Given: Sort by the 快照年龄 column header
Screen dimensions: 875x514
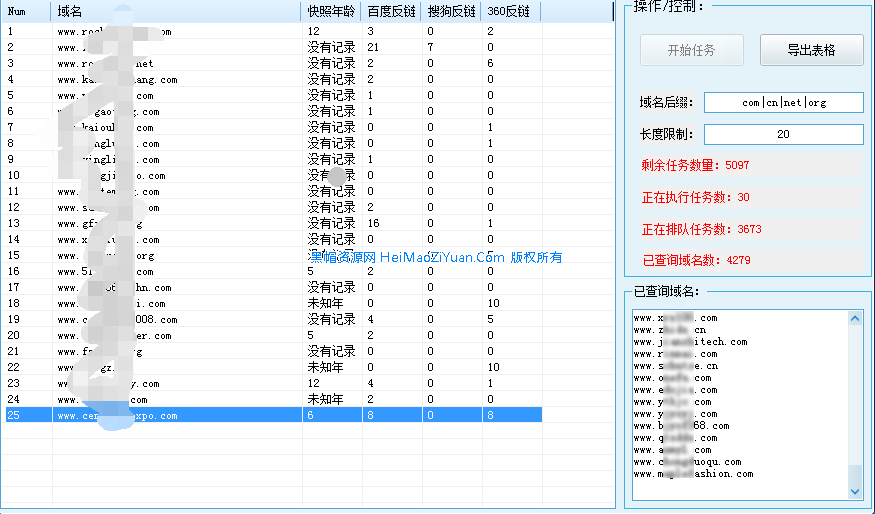Looking at the screenshot, I should click(330, 11).
